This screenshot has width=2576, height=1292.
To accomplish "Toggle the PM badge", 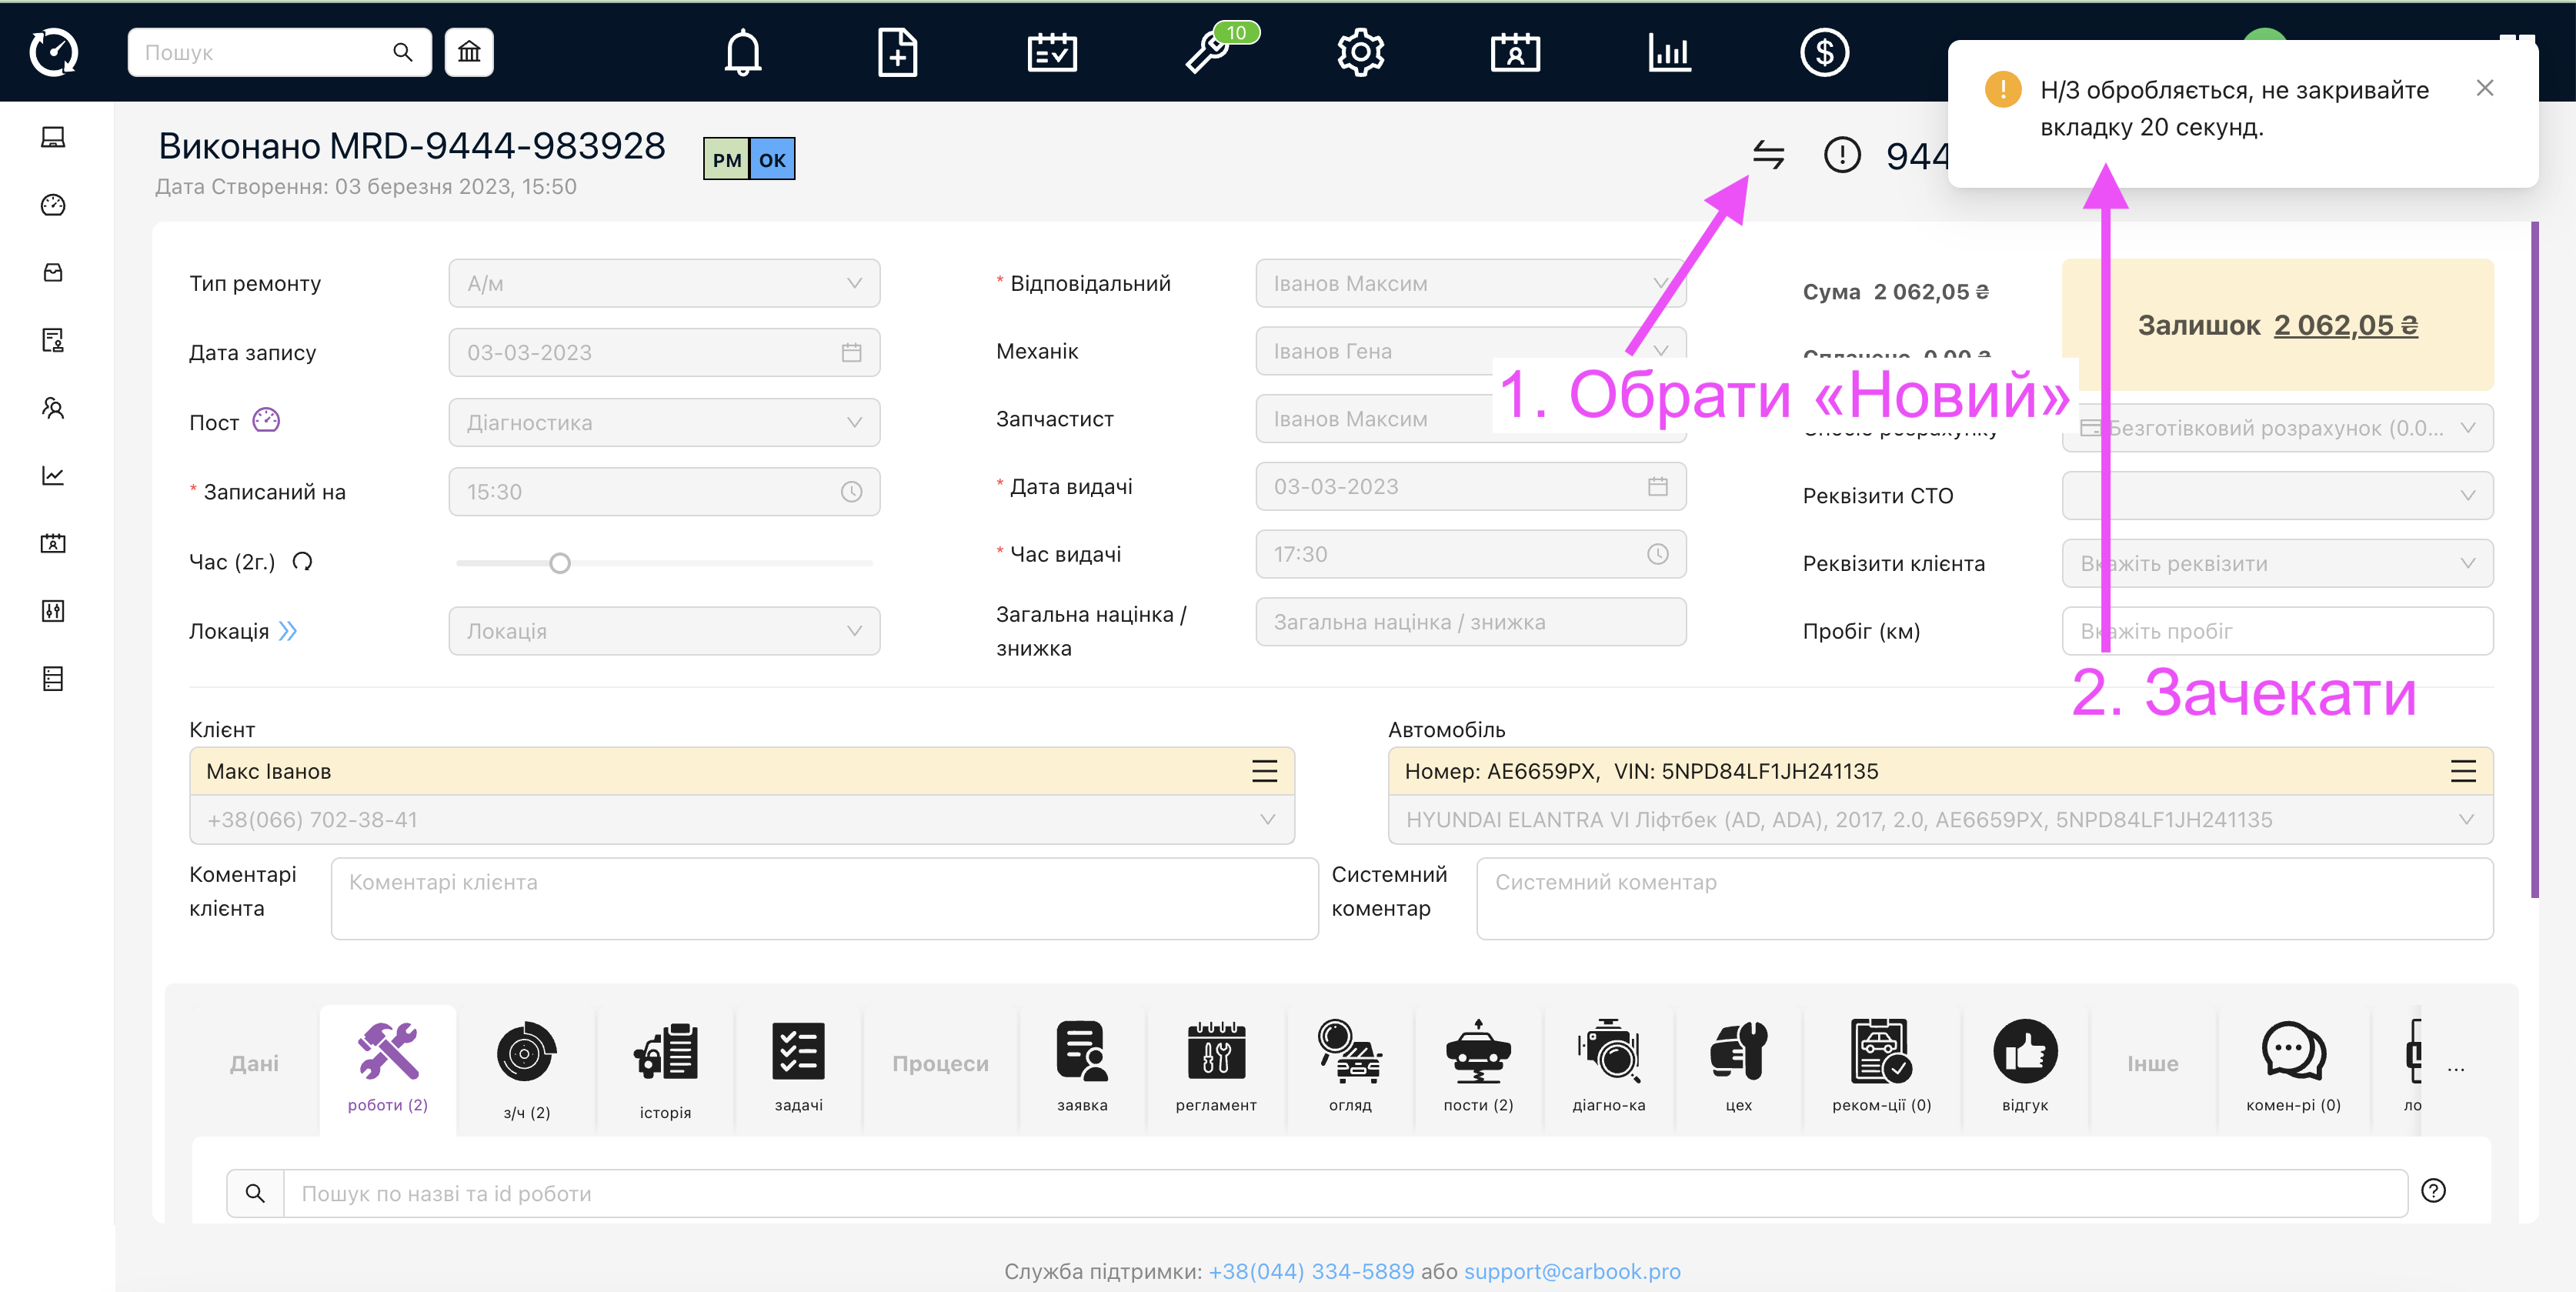I will pos(726,160).
